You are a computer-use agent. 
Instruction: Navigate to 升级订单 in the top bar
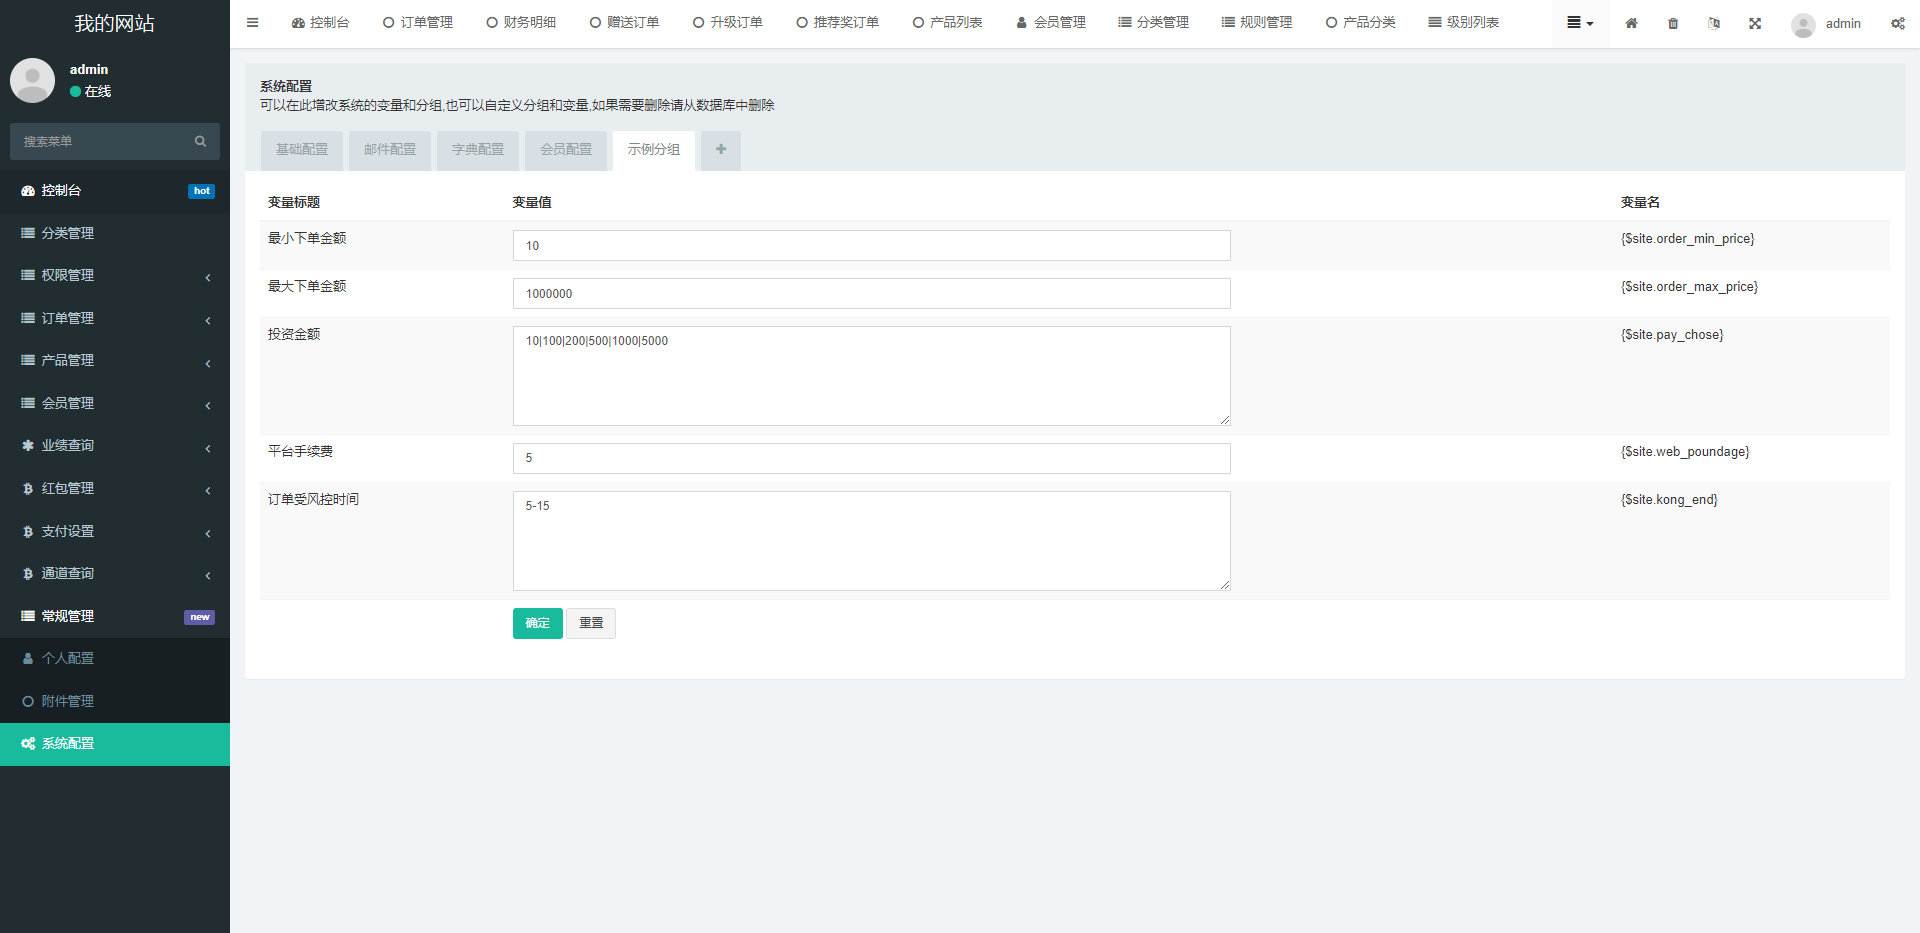point(727,21)
